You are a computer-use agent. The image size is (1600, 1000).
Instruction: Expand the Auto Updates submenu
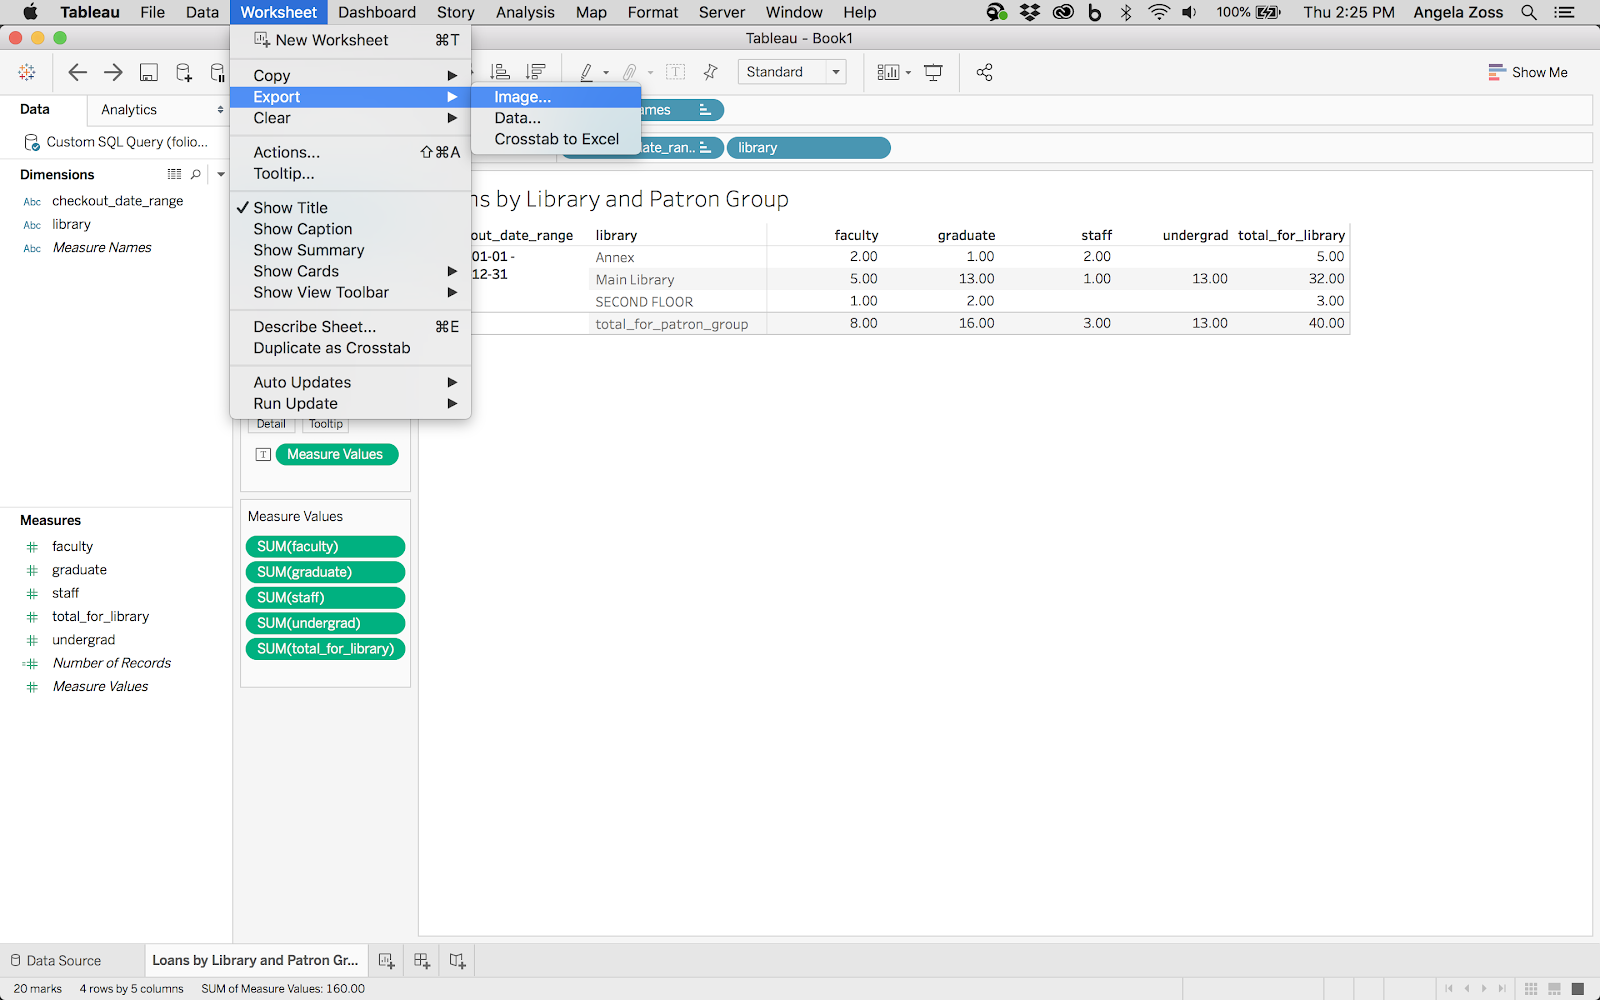tap(350, 382)
